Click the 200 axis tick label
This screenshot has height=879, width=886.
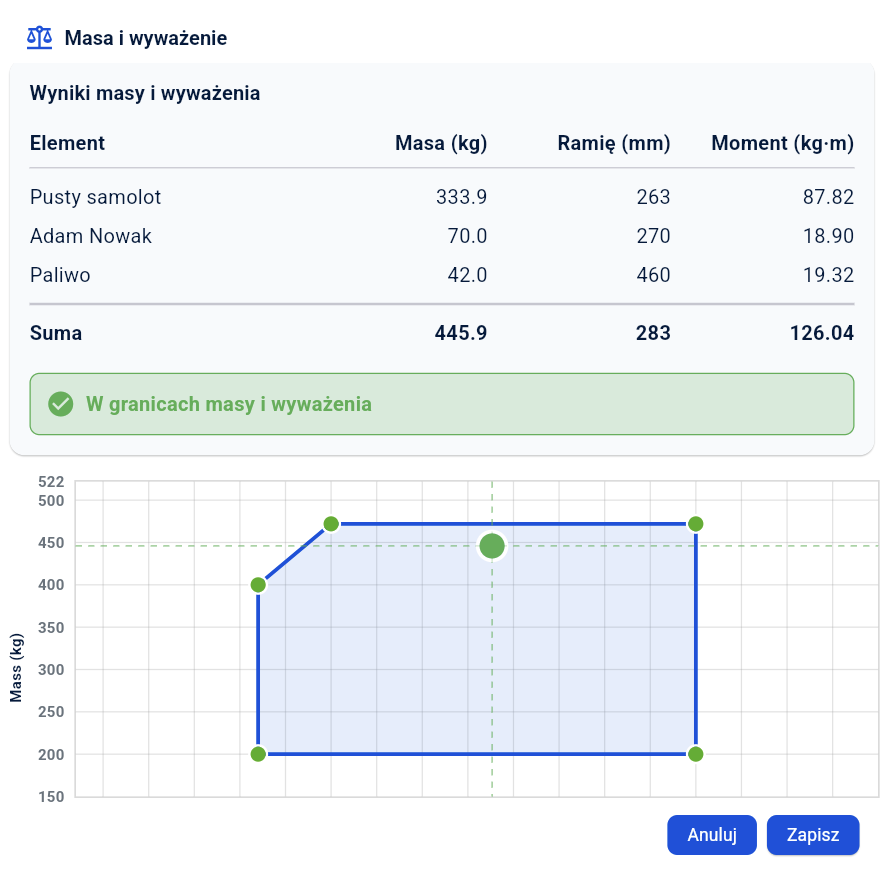click(x=51, y=755)
